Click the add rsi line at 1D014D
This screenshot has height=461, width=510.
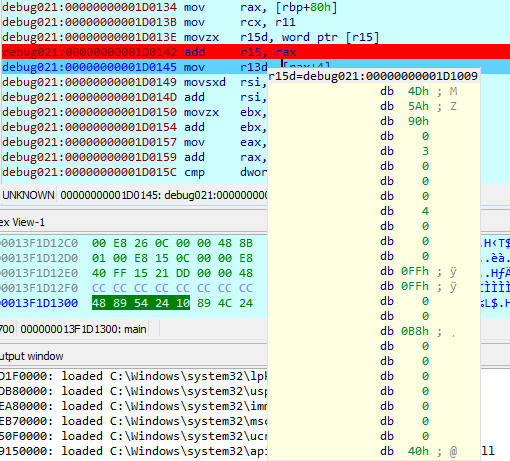(134, 97)
